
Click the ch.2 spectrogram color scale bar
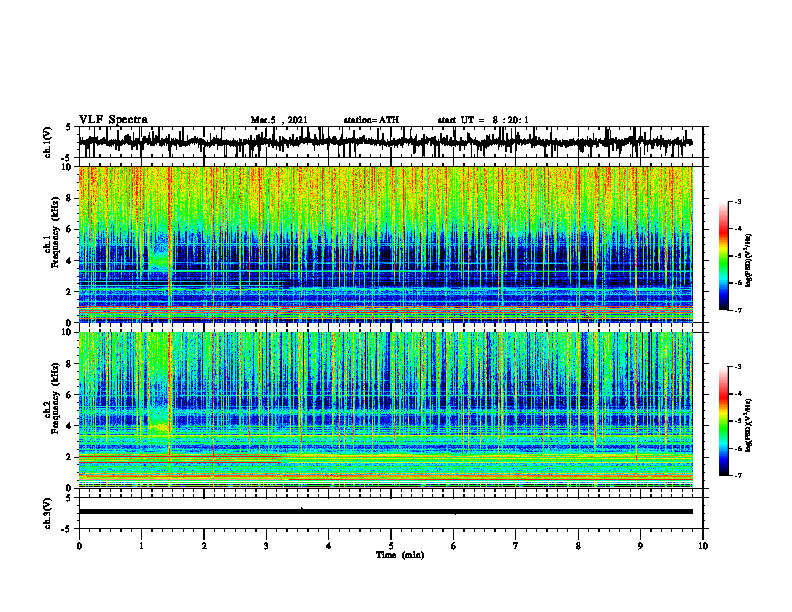[x=724, y=421]
